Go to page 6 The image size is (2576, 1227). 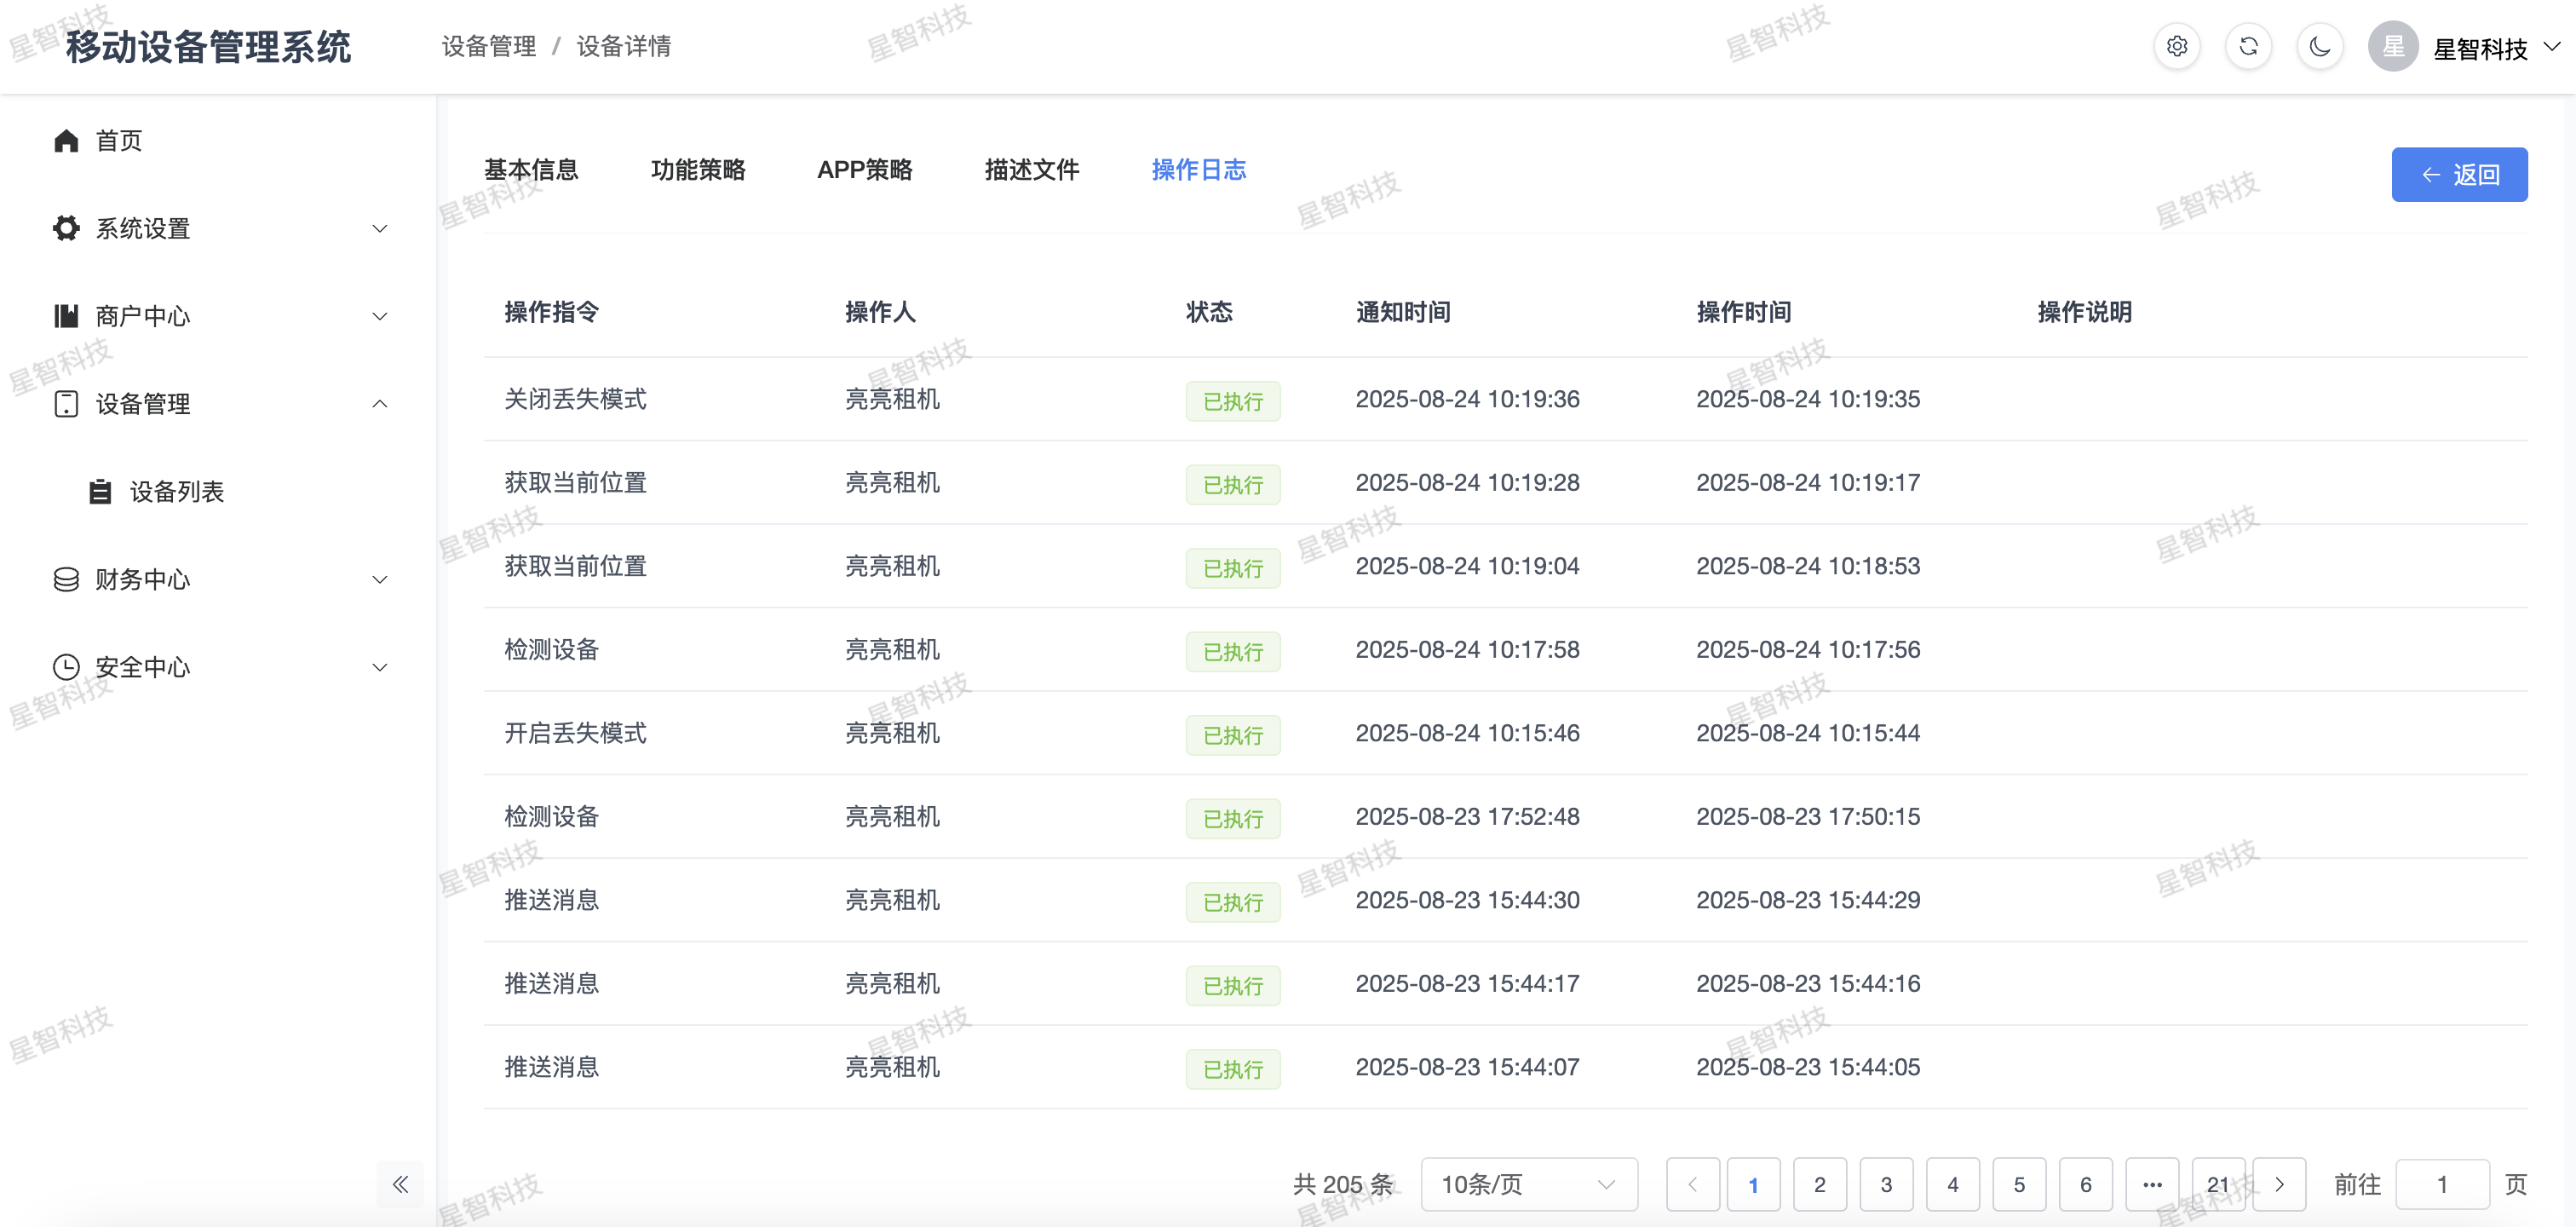(2086, 1185)
